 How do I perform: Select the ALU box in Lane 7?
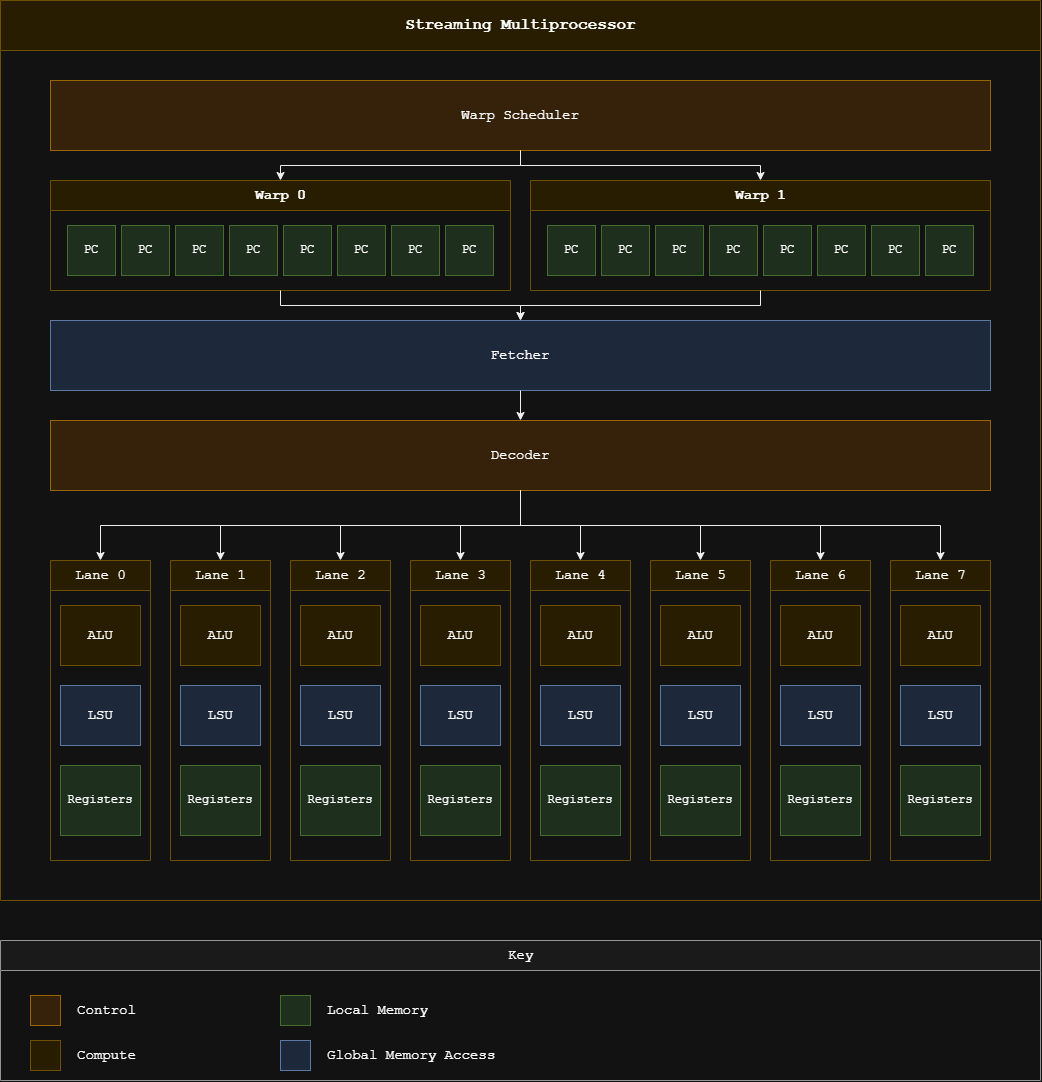[x=941, y=636]
